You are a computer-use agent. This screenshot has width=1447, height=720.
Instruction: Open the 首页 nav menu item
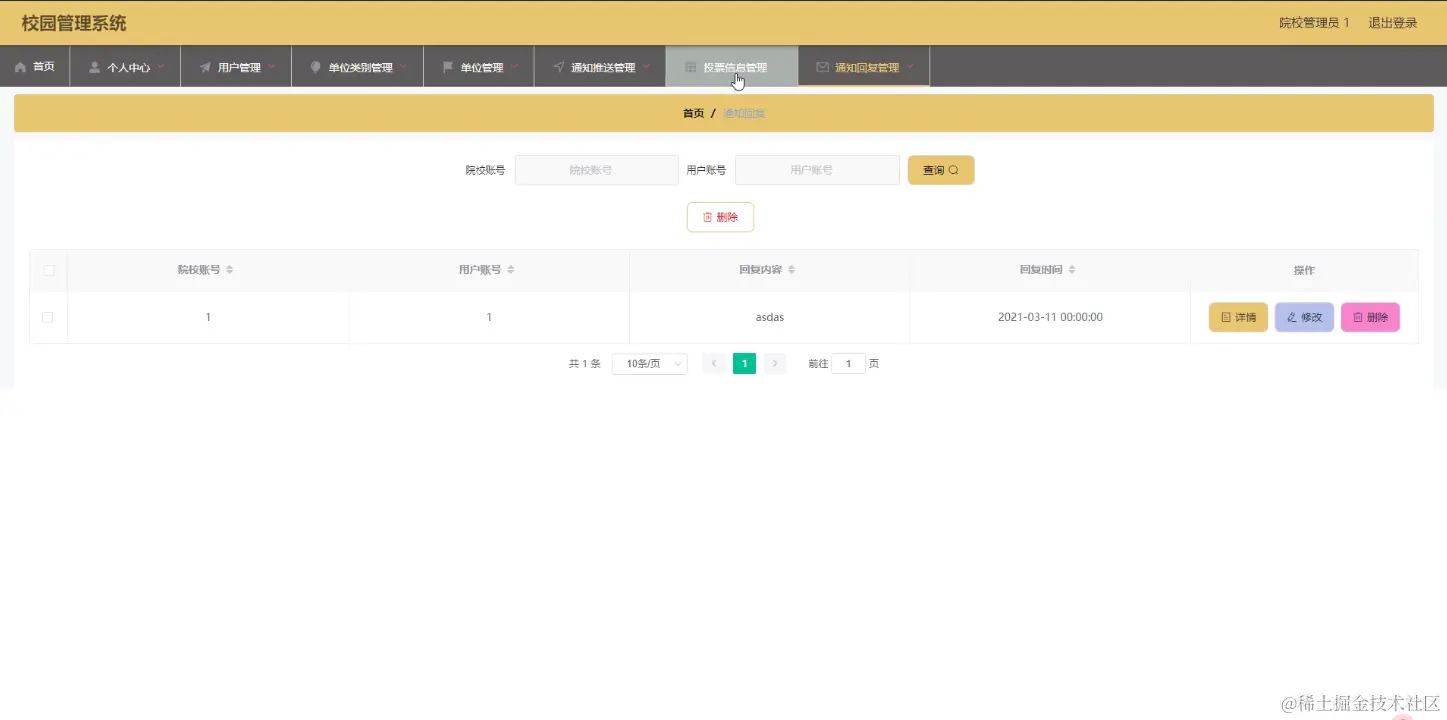pyautogui.click(x=35, y=67)
